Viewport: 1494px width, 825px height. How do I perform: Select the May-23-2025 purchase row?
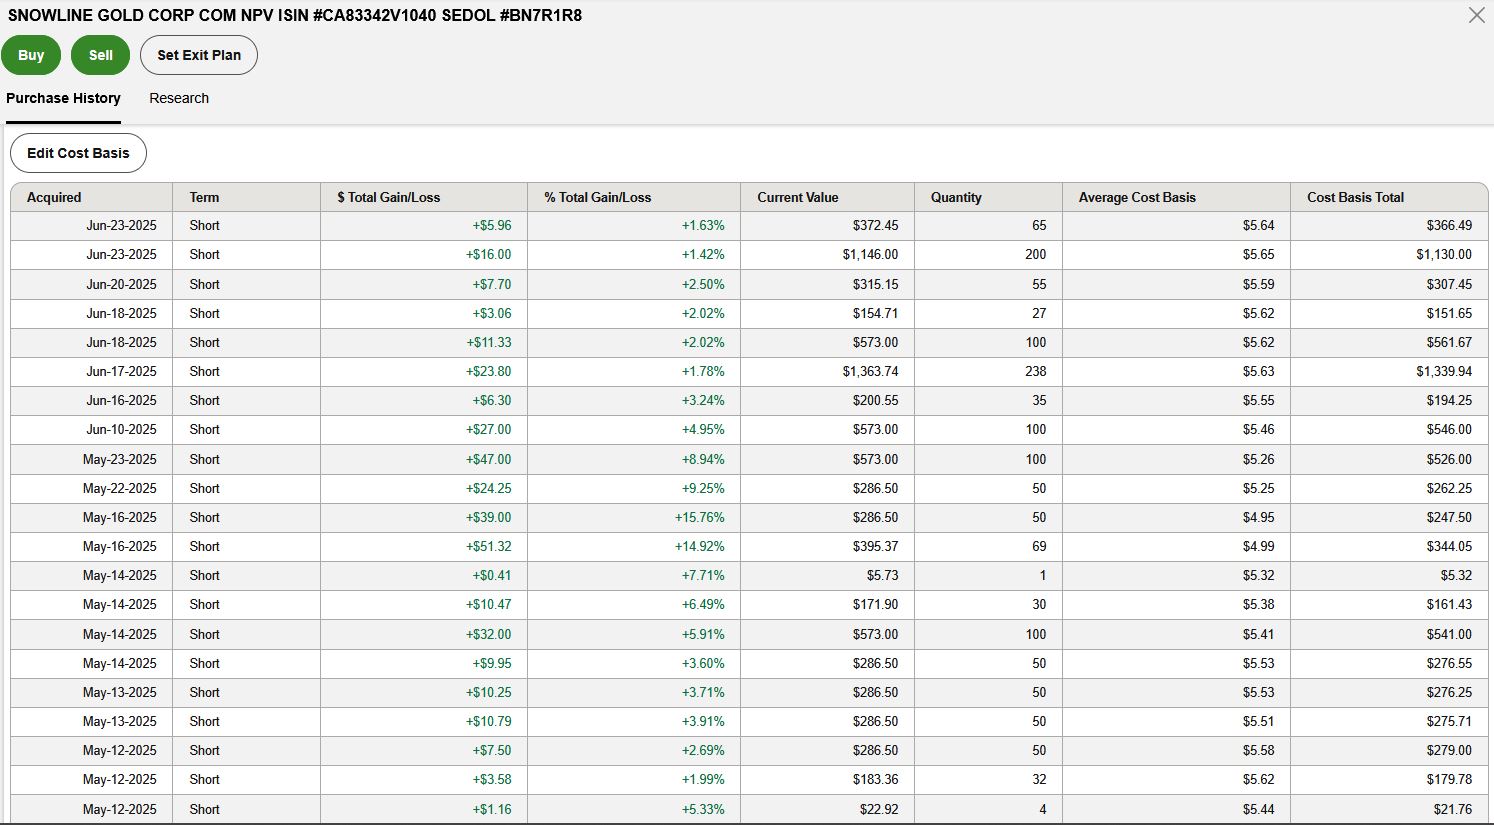click(x=120, y=459)
